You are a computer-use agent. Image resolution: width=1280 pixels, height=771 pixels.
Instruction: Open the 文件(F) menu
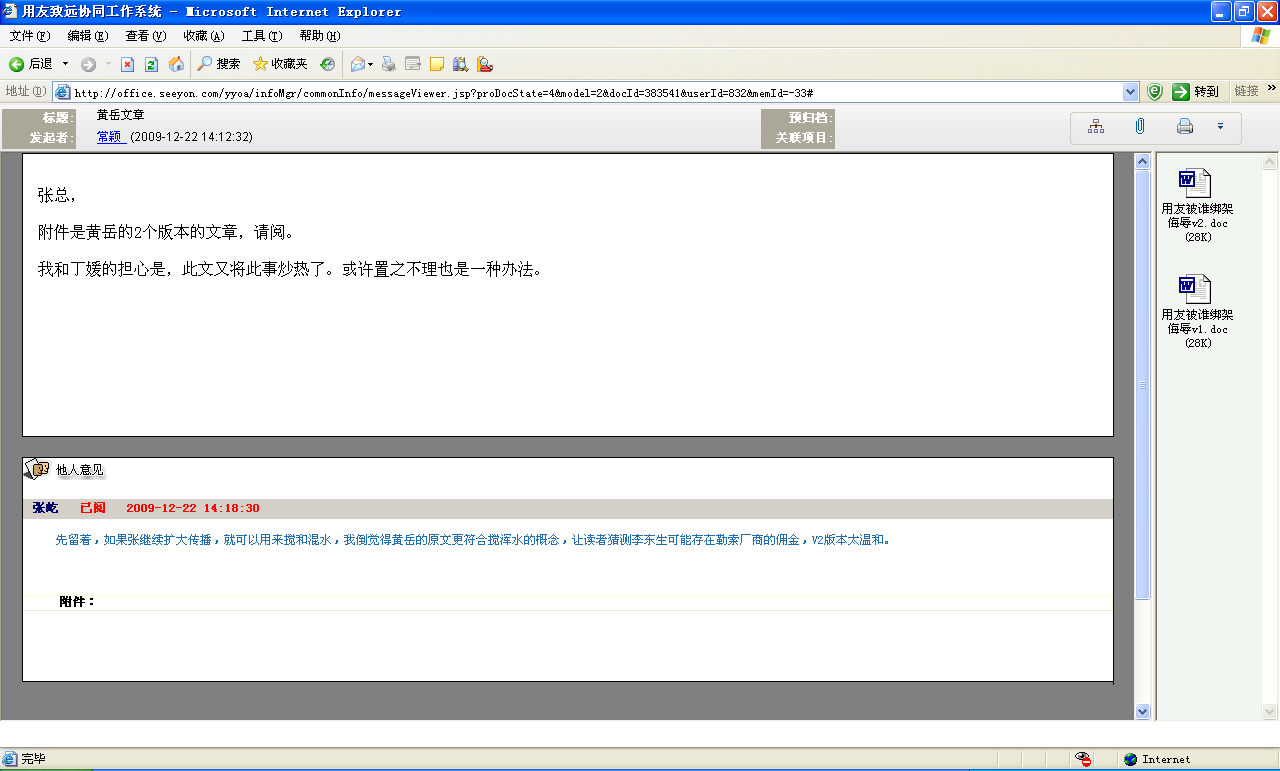point(29,36)
